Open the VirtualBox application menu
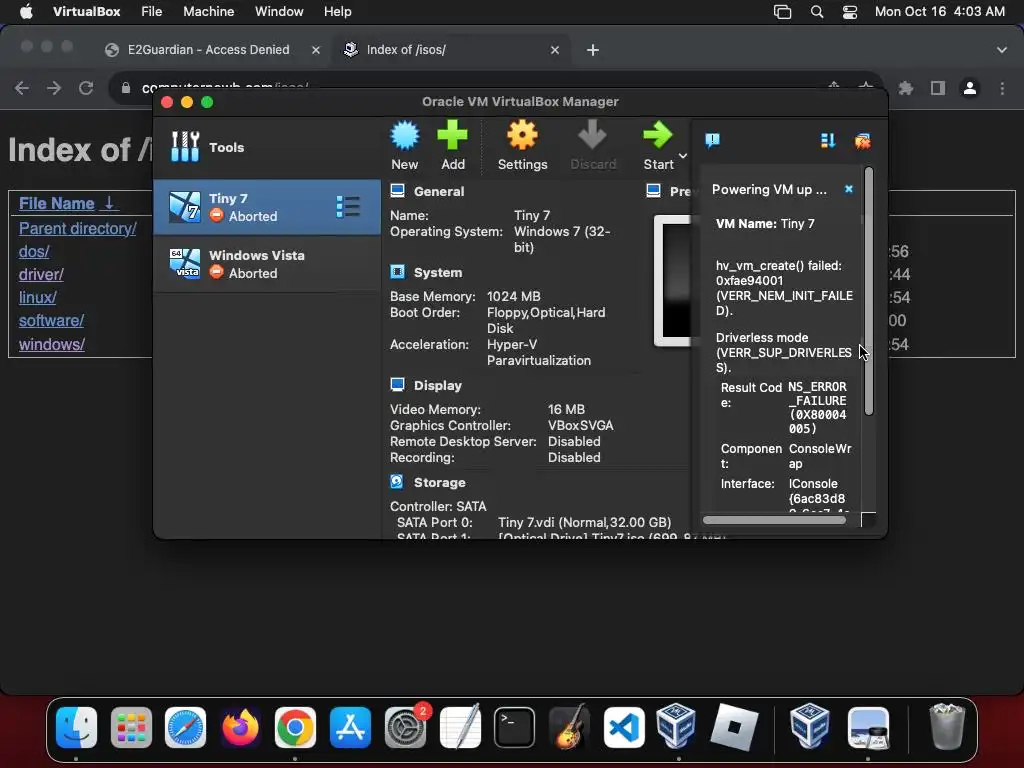The image size is (1024, 768). click(x=87, y=12)
